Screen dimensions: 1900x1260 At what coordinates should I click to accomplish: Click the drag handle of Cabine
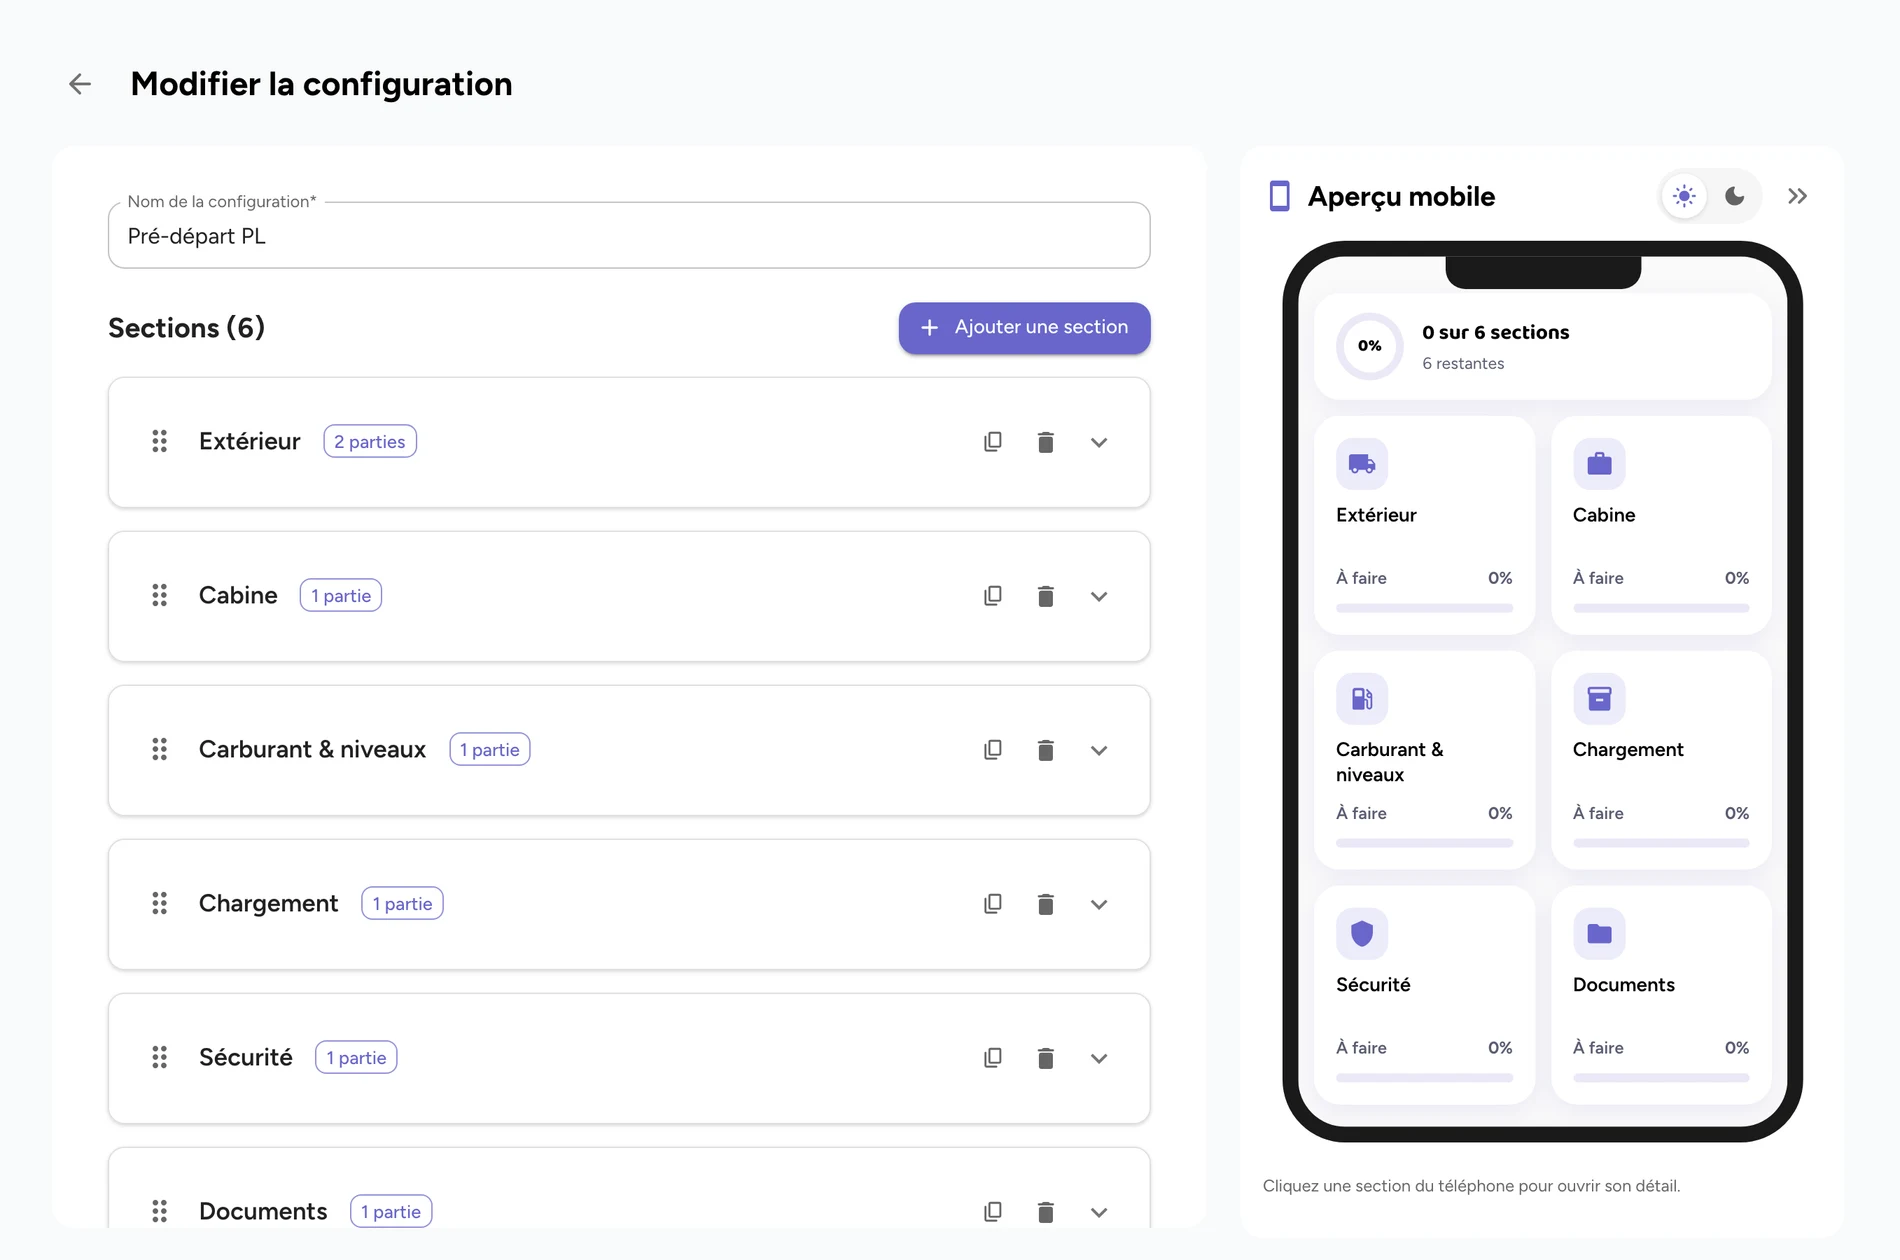coord(159,595)
